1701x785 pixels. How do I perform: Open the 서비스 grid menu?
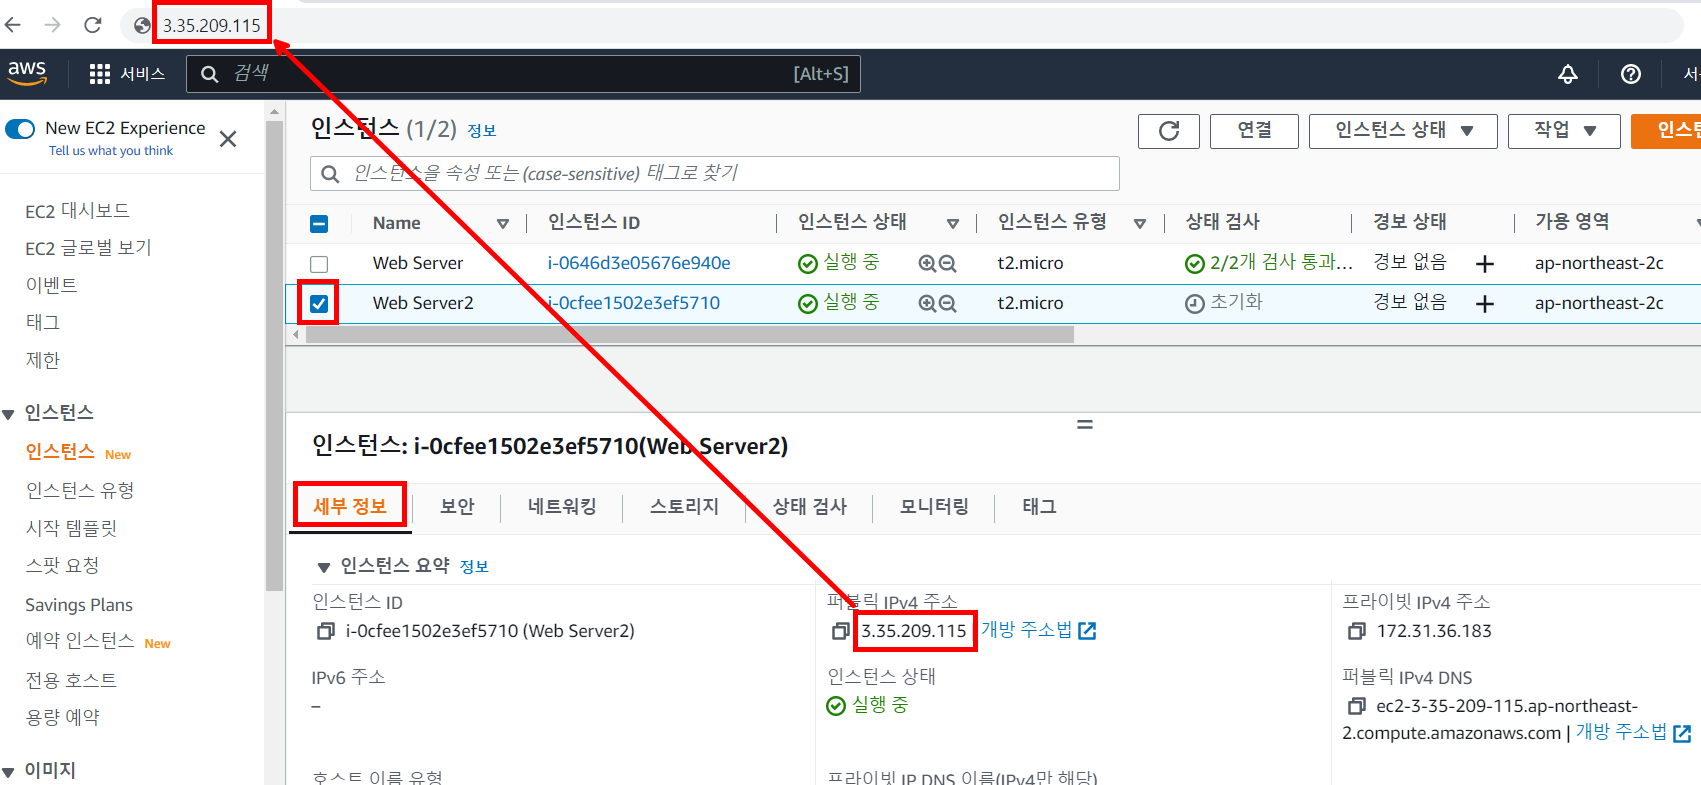(127, 74)
